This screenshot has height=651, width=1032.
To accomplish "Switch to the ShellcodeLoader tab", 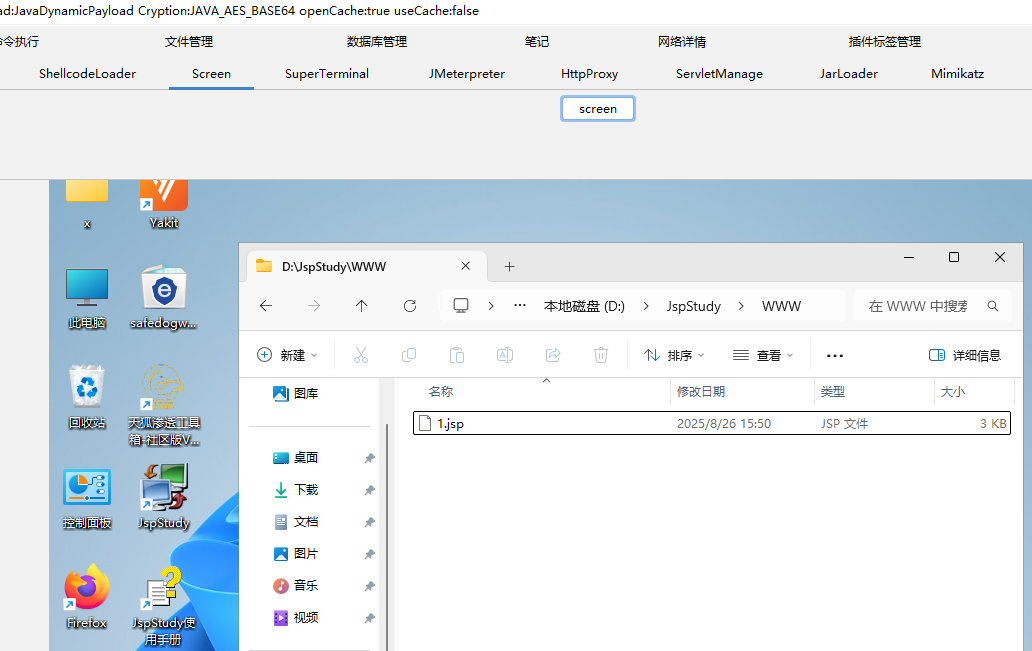I will tap(88, 74).
